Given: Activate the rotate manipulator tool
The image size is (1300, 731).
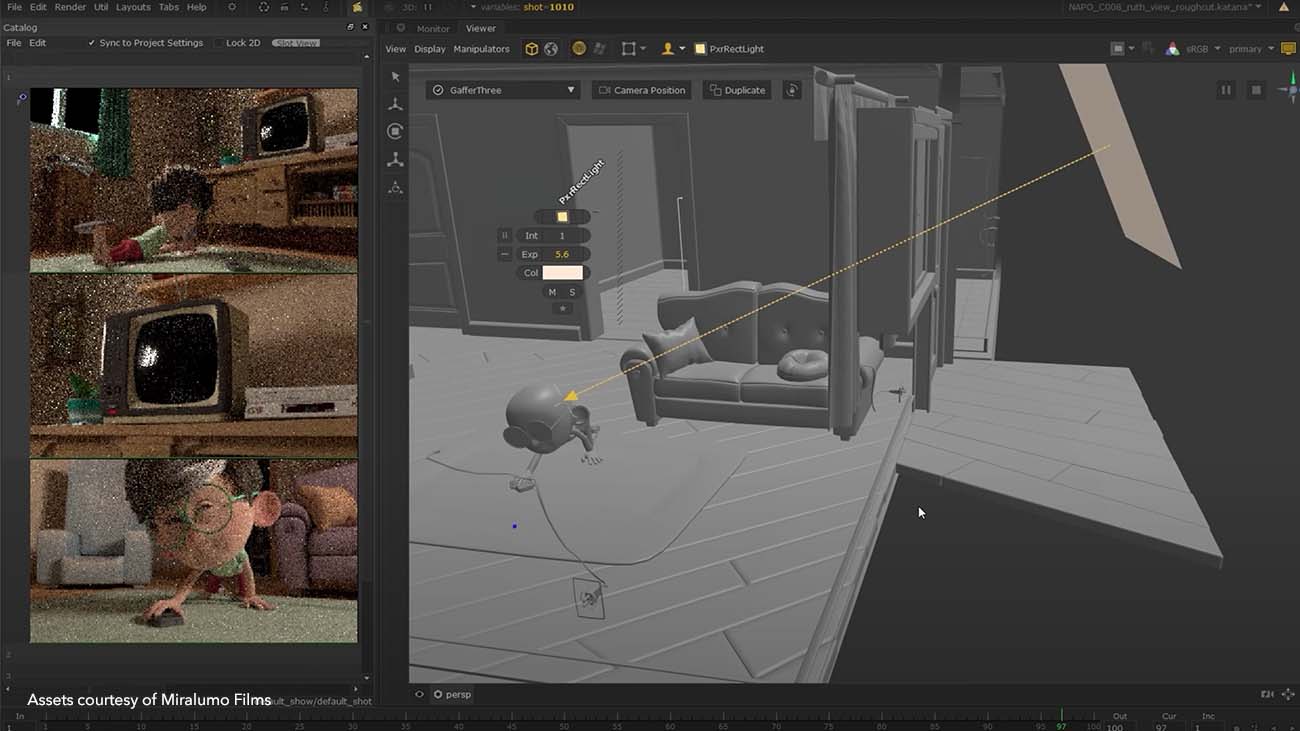Looking at the screenshot, I should (396, 132).
